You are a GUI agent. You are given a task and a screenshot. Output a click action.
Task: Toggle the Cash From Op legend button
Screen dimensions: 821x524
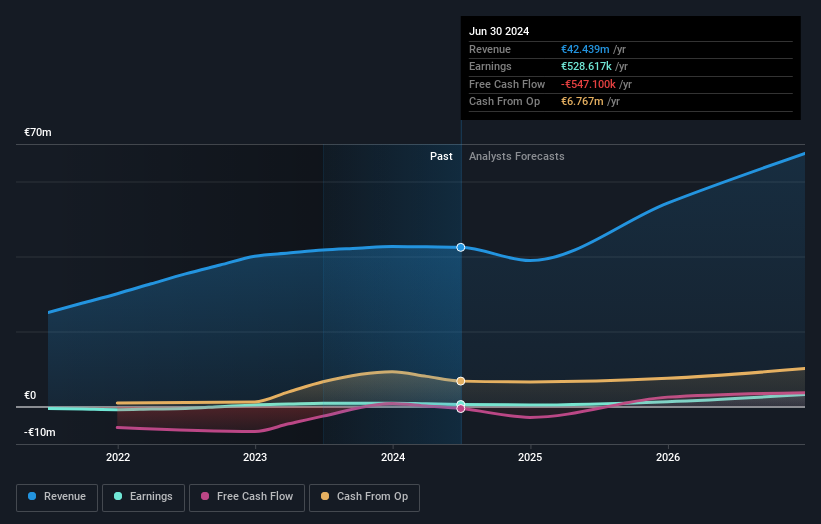click(x=364, y=497)
